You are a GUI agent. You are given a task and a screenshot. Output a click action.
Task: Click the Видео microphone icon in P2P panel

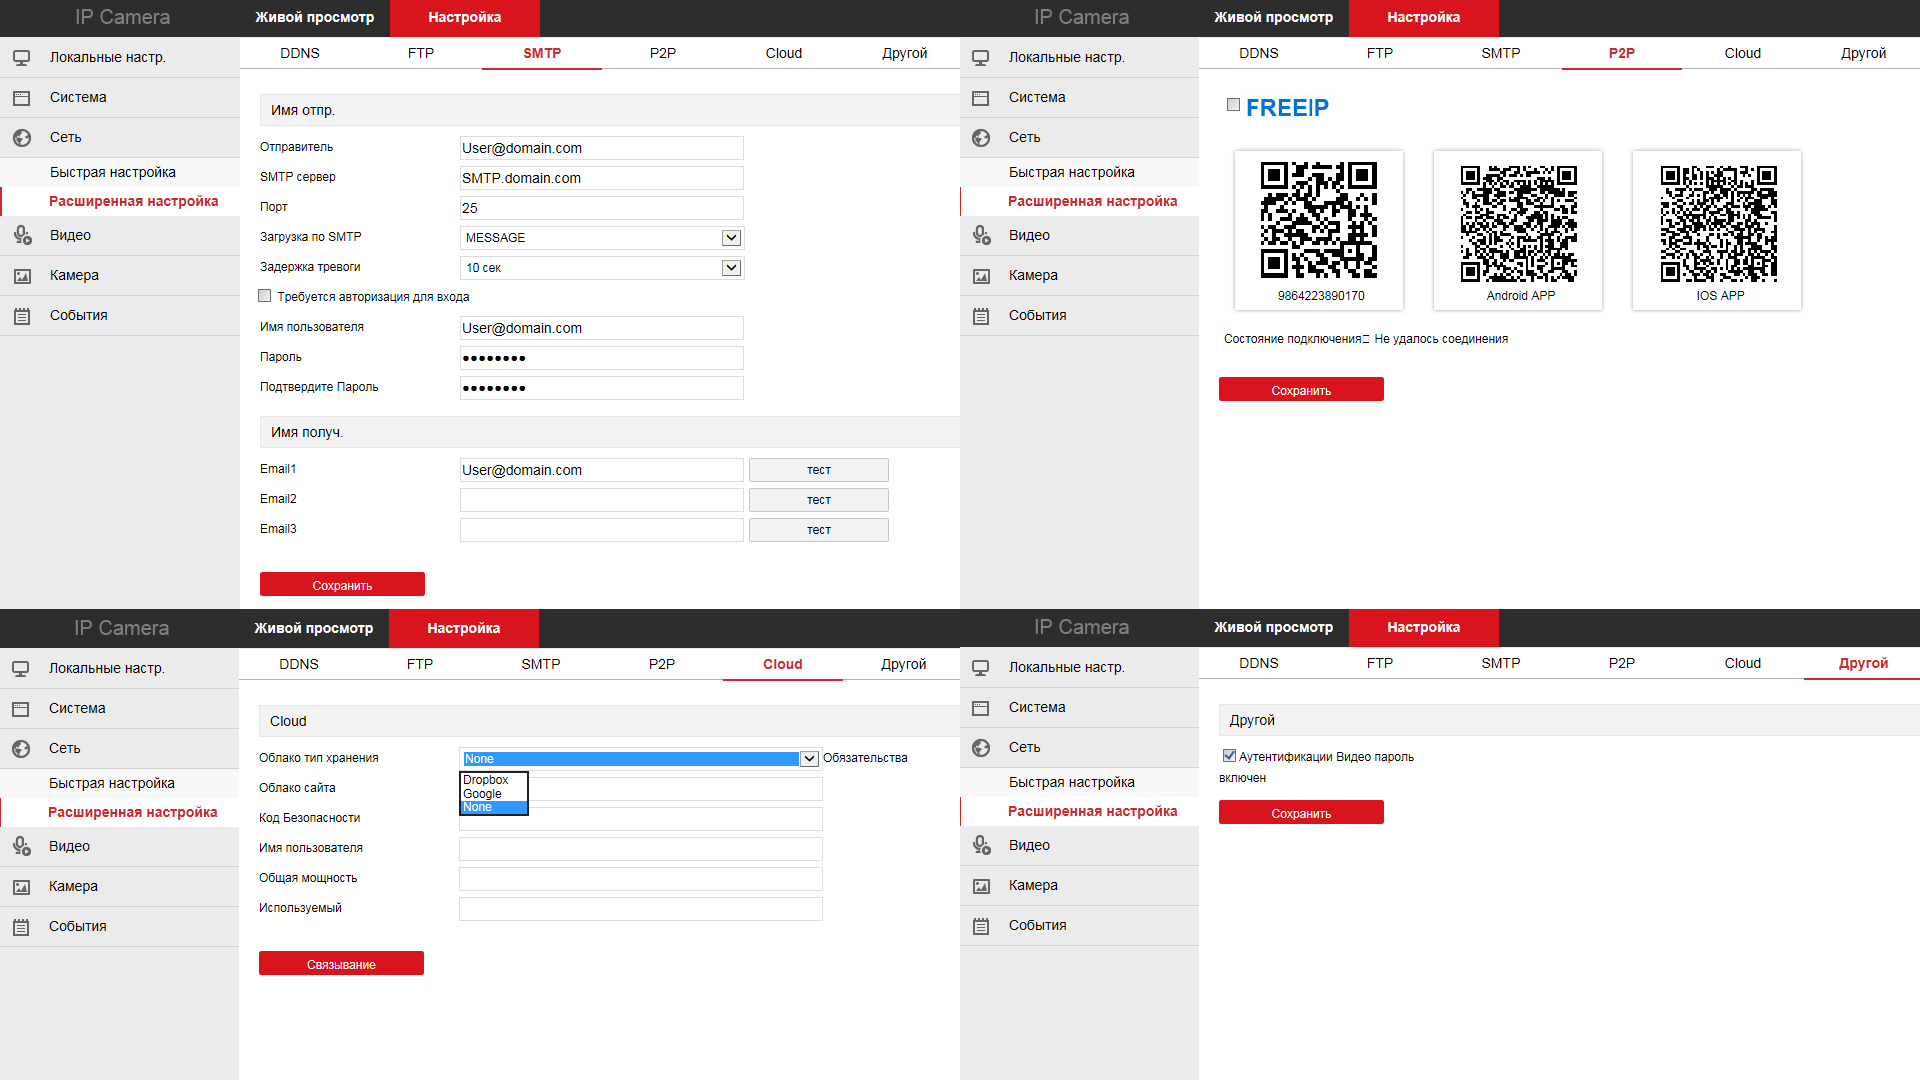pos(981,236)
